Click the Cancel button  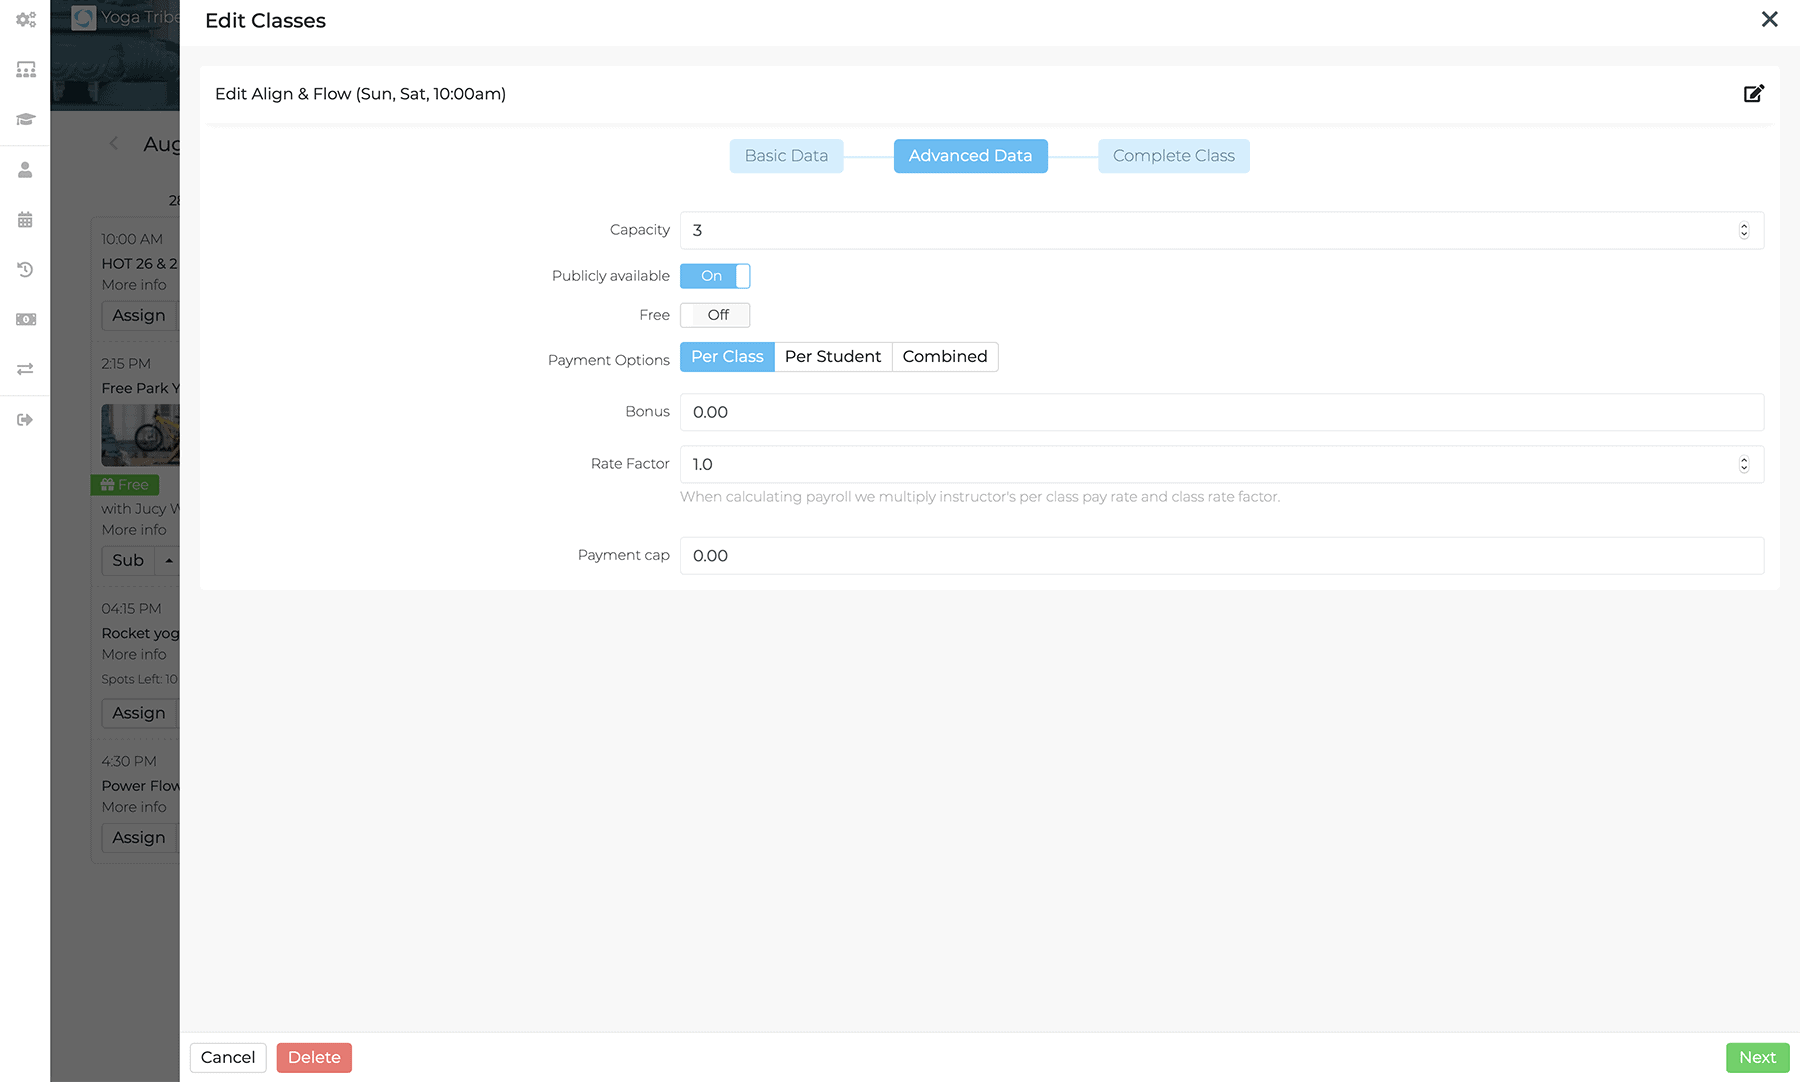point(228,1057)
